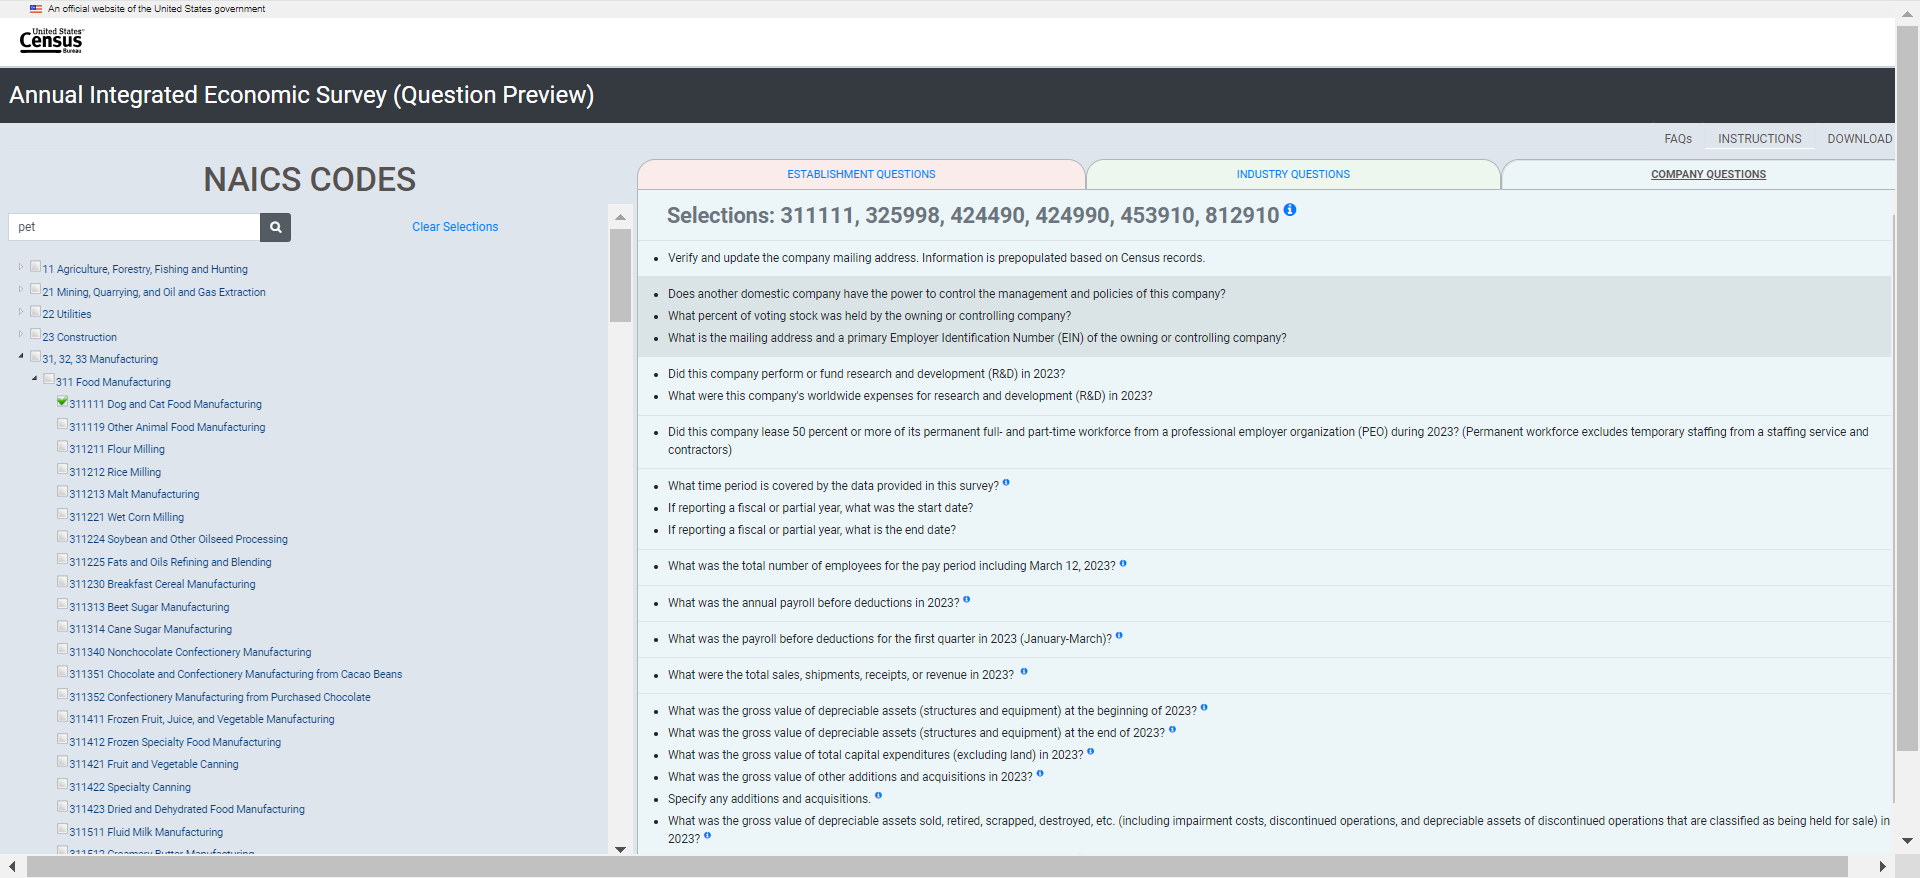Check 311211 Flour Milling box

[x=63, y=447]
